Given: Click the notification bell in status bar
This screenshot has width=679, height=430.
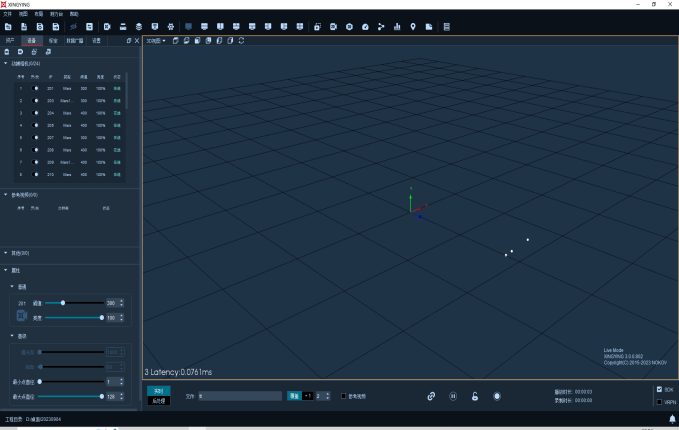Looking at the screenshot, I should [x=672, y=419].
